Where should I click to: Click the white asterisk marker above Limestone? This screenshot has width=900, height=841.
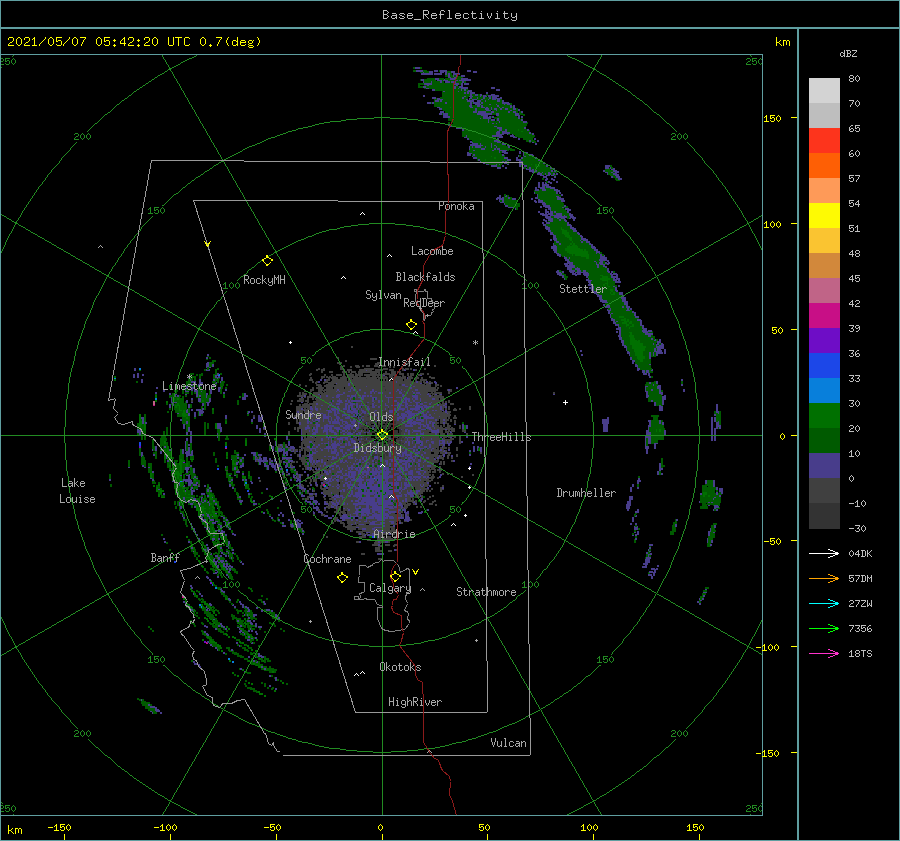tap(189, 377)
